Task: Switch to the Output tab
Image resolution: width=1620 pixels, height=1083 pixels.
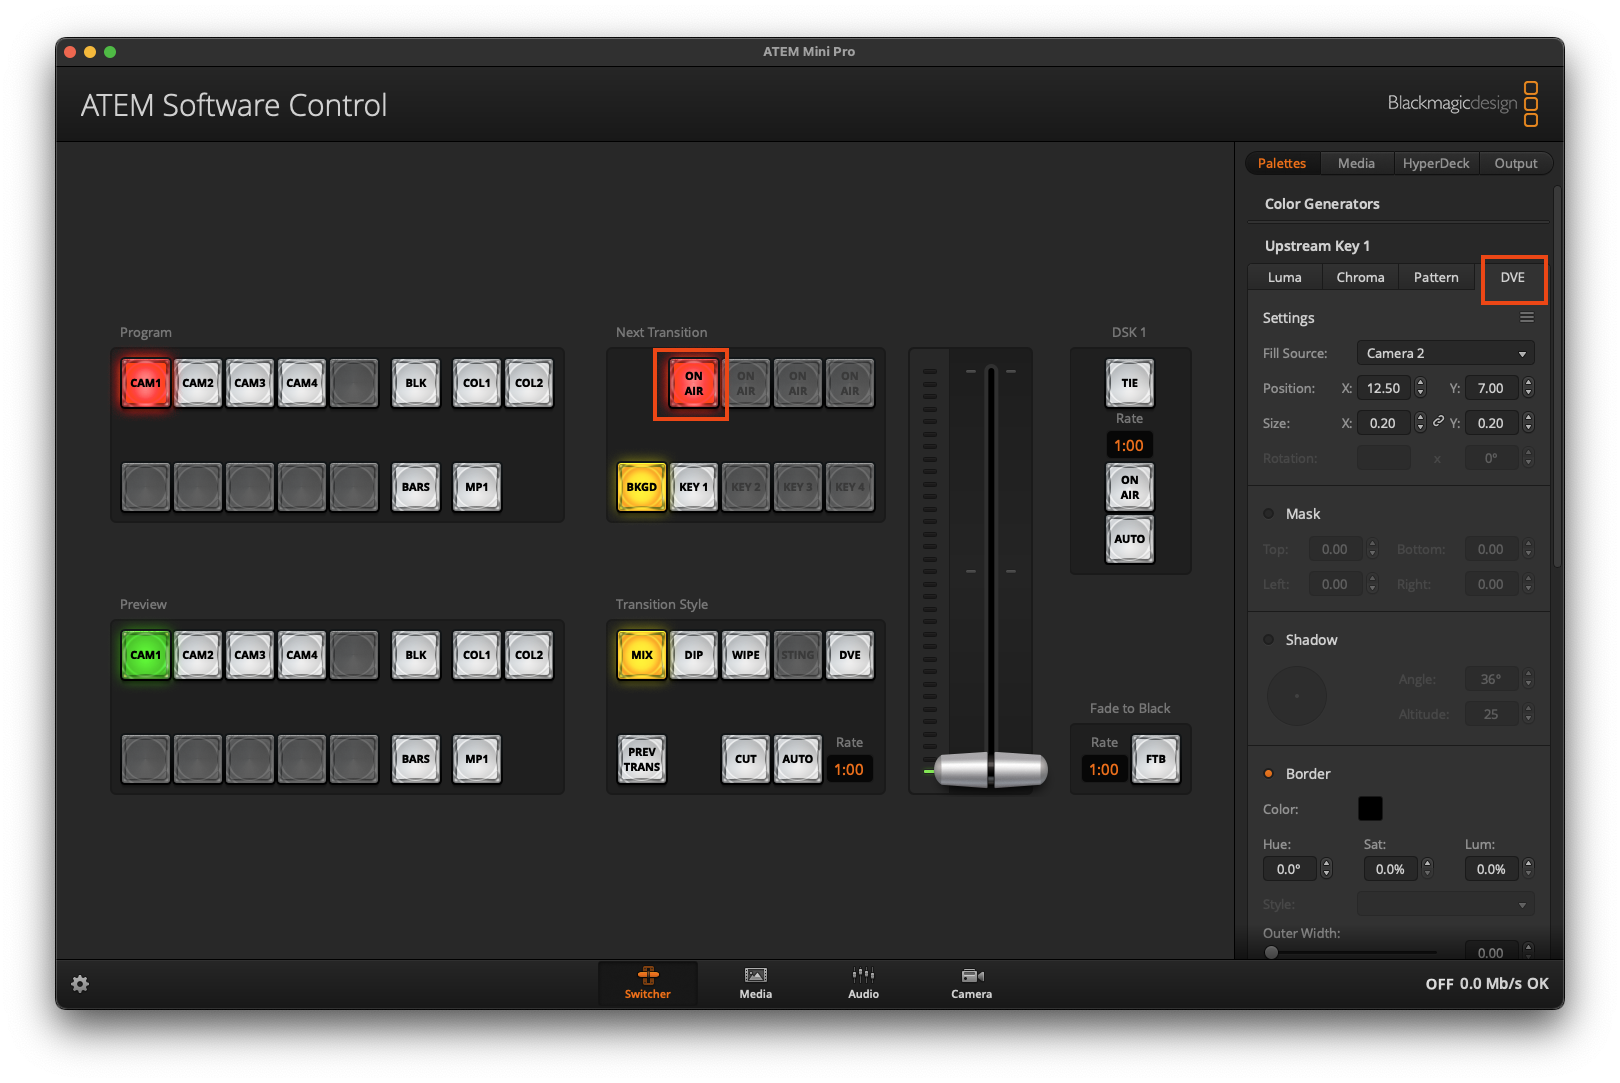Action: point(1516,163)
